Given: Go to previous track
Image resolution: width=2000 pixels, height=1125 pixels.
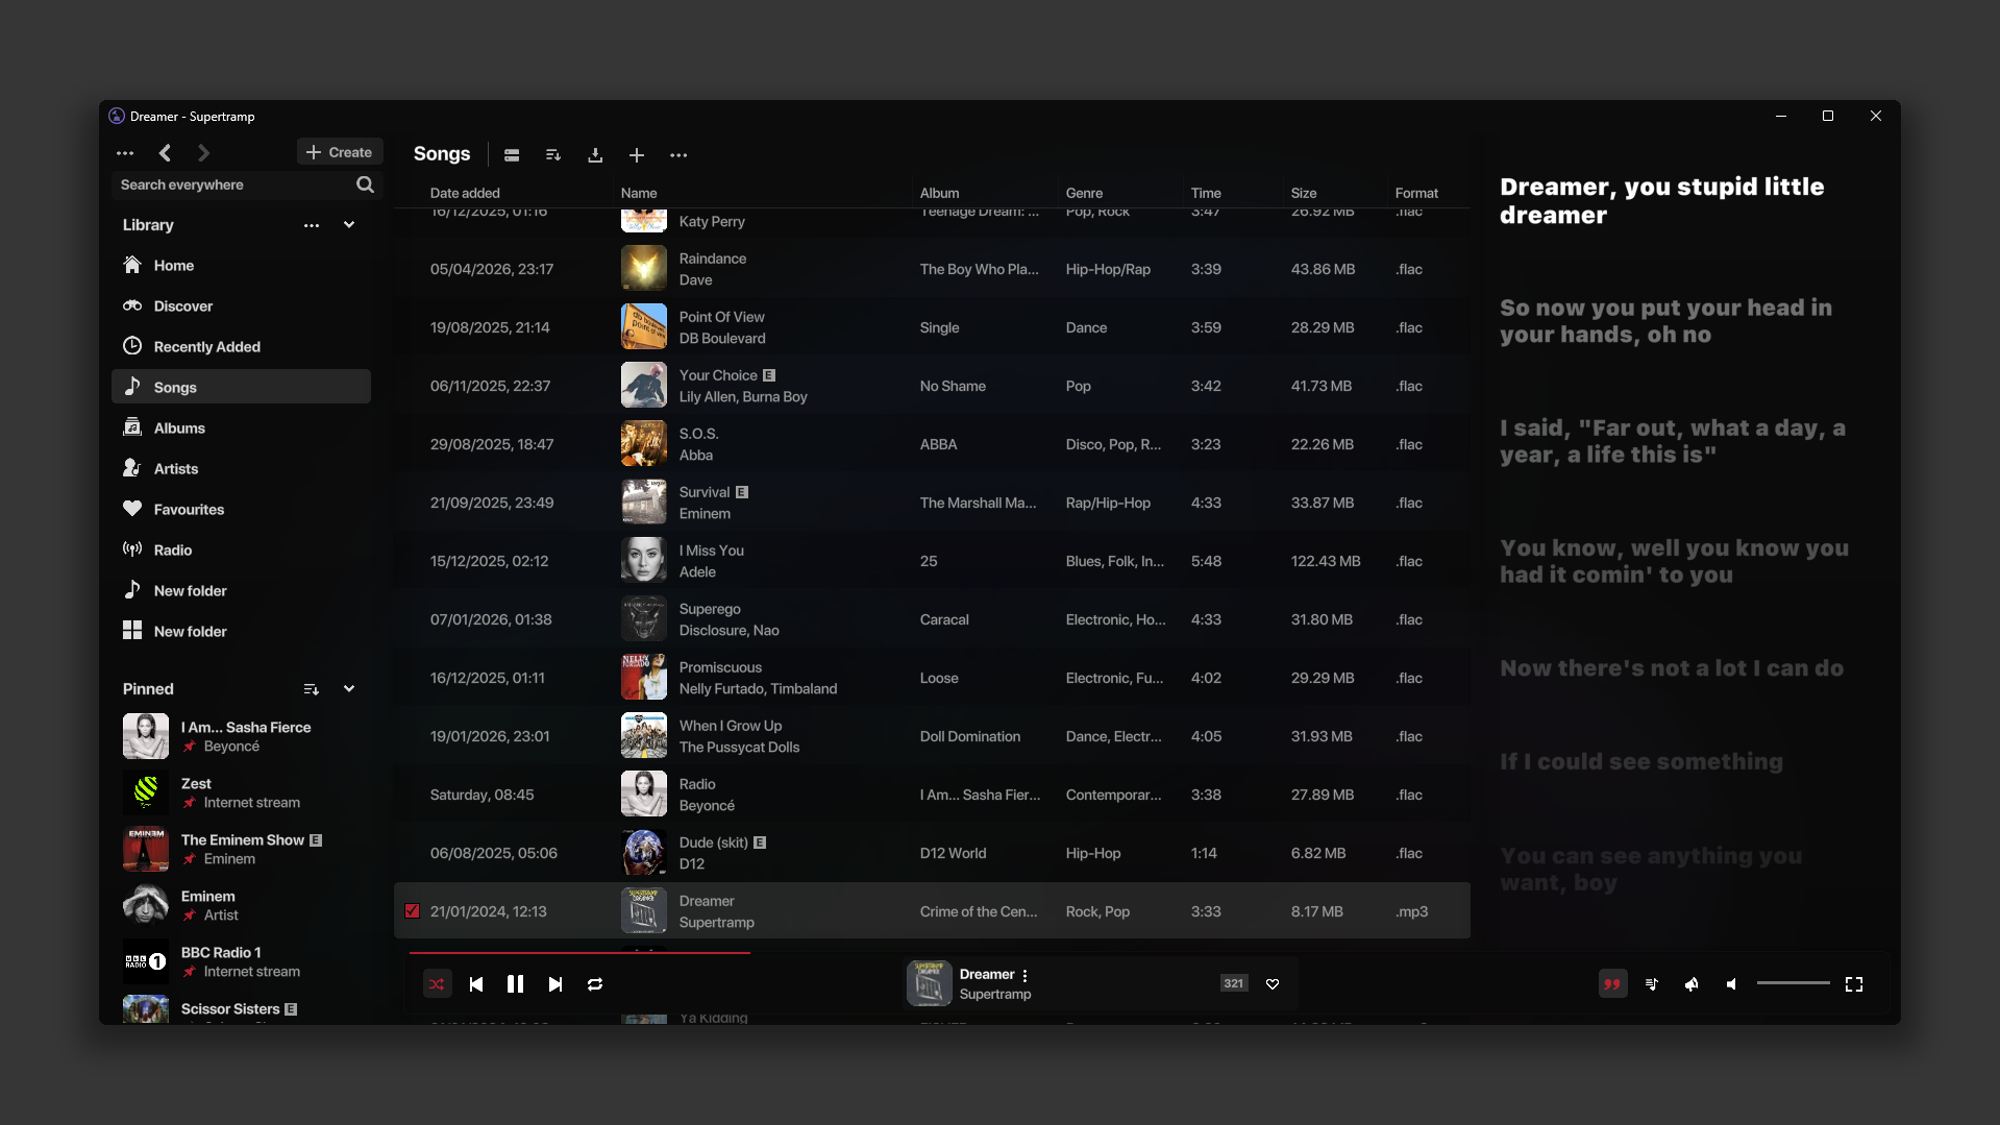Looking at the screenshot, I should click(476, 984).
